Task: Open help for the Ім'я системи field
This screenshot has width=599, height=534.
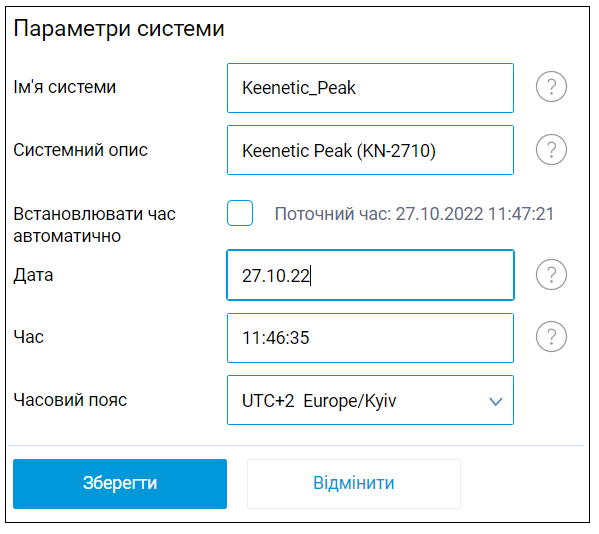Action: click(x=551, y=87)
